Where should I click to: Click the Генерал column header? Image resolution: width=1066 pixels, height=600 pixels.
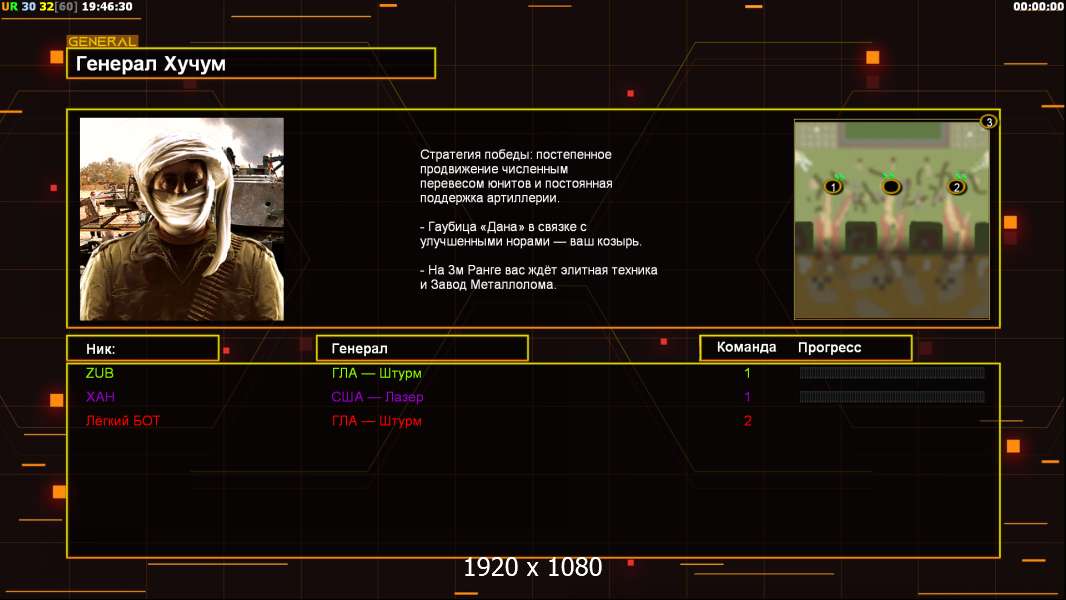coord(422,348)
